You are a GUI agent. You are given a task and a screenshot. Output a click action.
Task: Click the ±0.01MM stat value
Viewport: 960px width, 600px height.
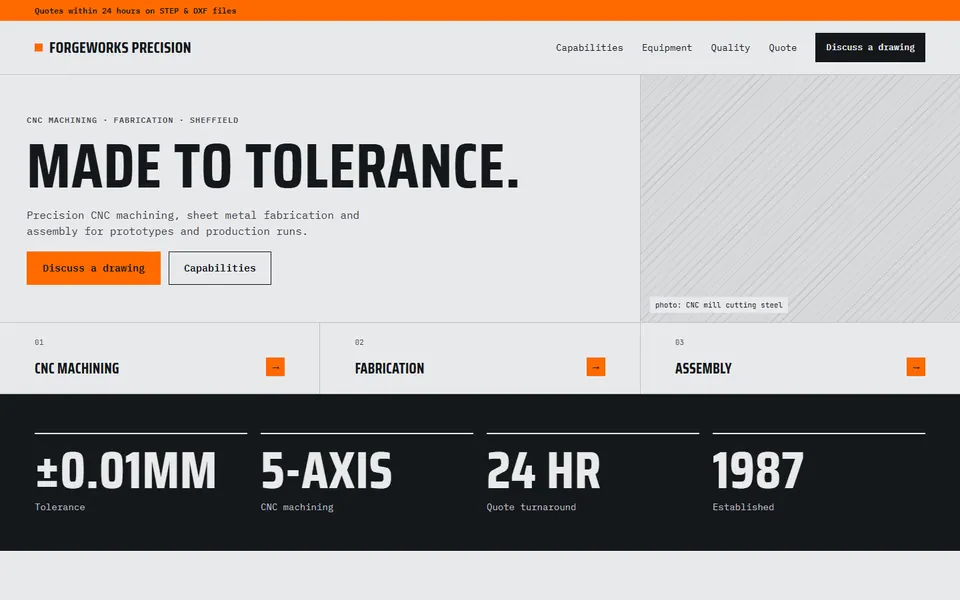click(126, 470)
